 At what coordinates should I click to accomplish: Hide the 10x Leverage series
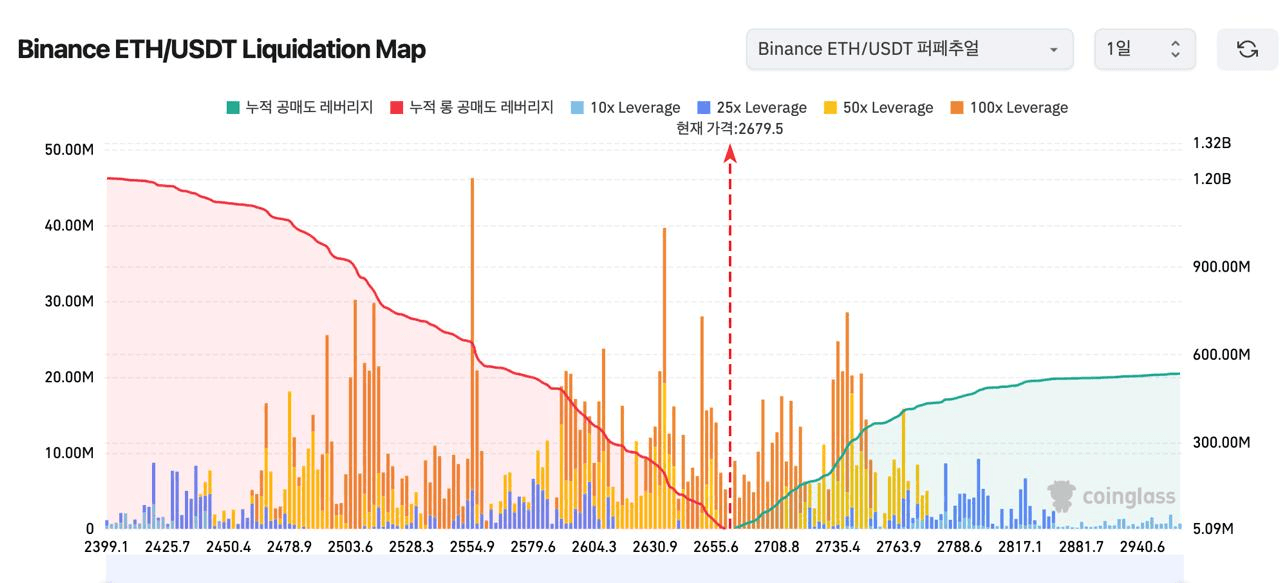coord(625,107)
